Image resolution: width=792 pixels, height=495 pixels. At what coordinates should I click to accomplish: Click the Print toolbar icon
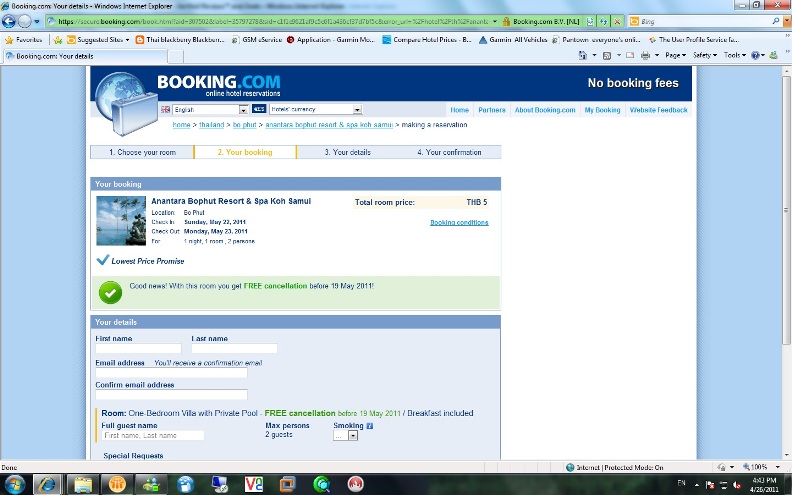pos(645,55)
